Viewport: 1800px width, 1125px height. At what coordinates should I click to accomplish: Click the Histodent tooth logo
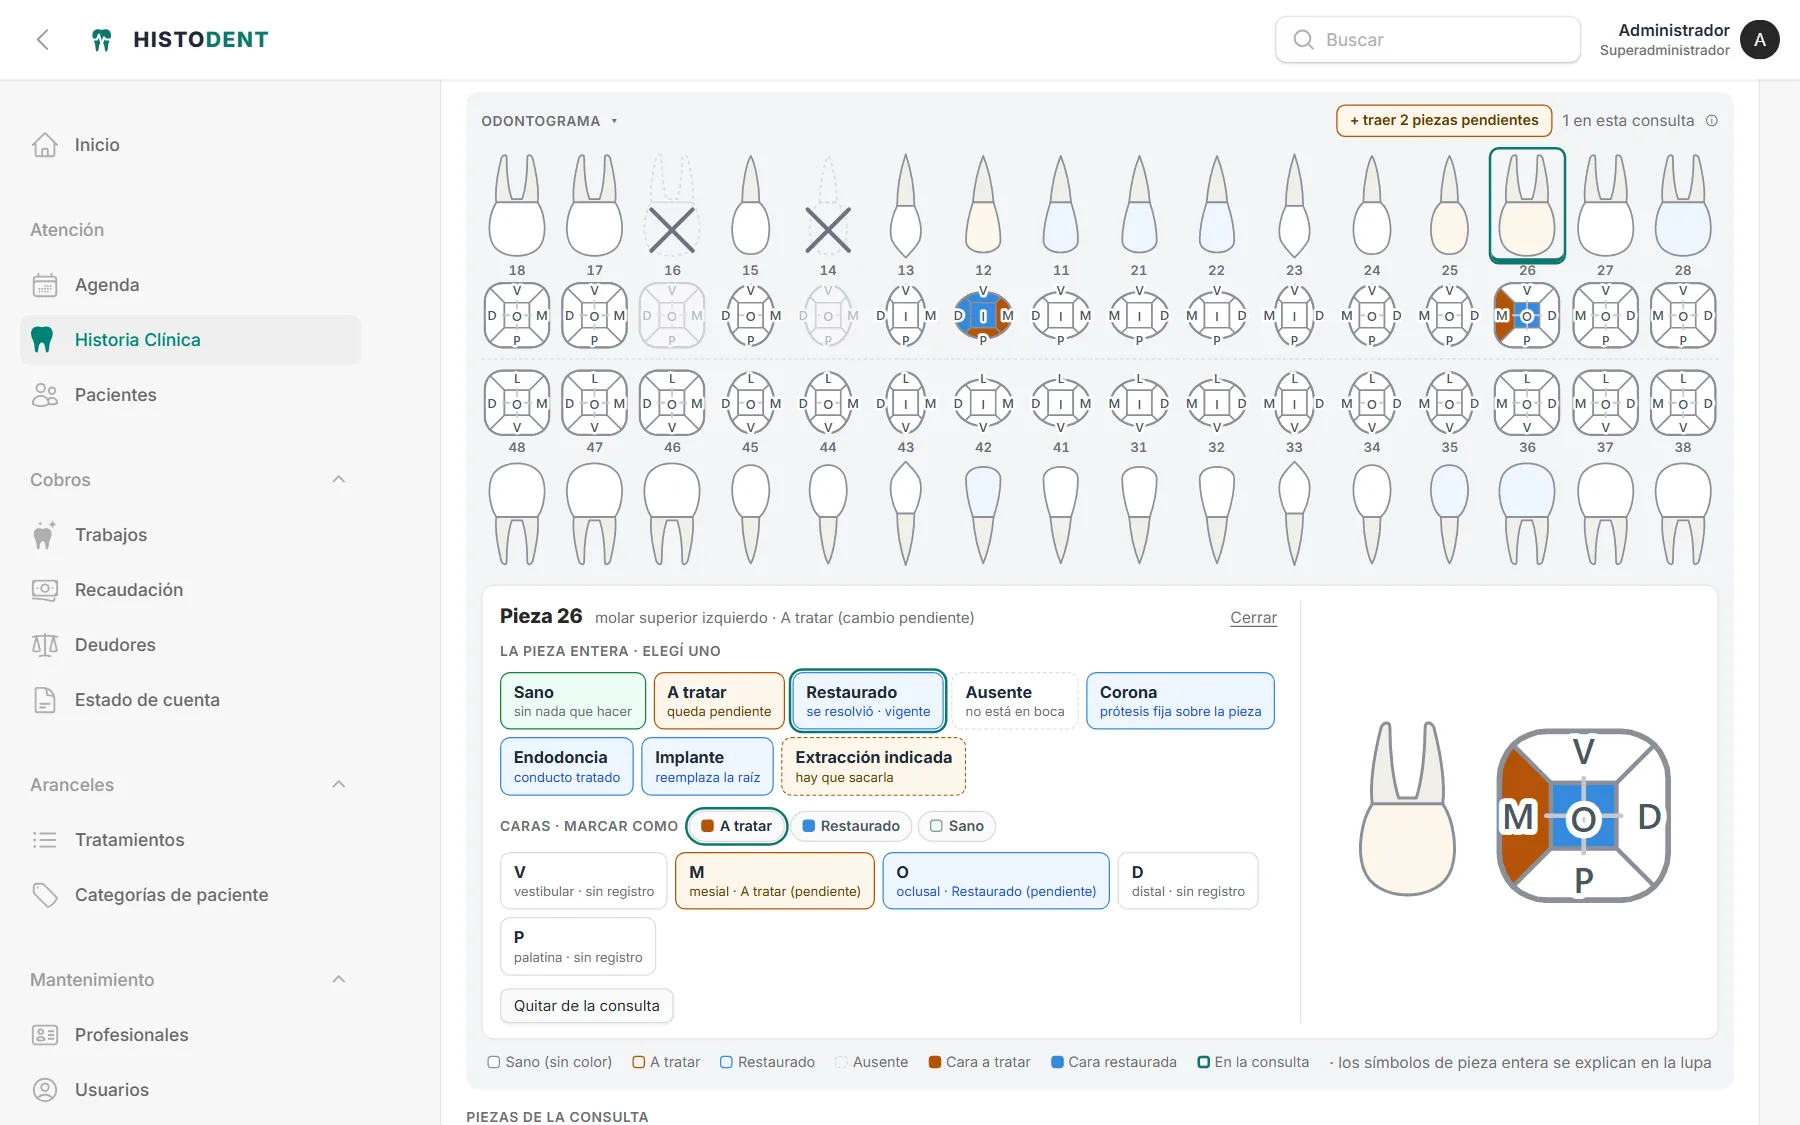click(x=101, y=40)
